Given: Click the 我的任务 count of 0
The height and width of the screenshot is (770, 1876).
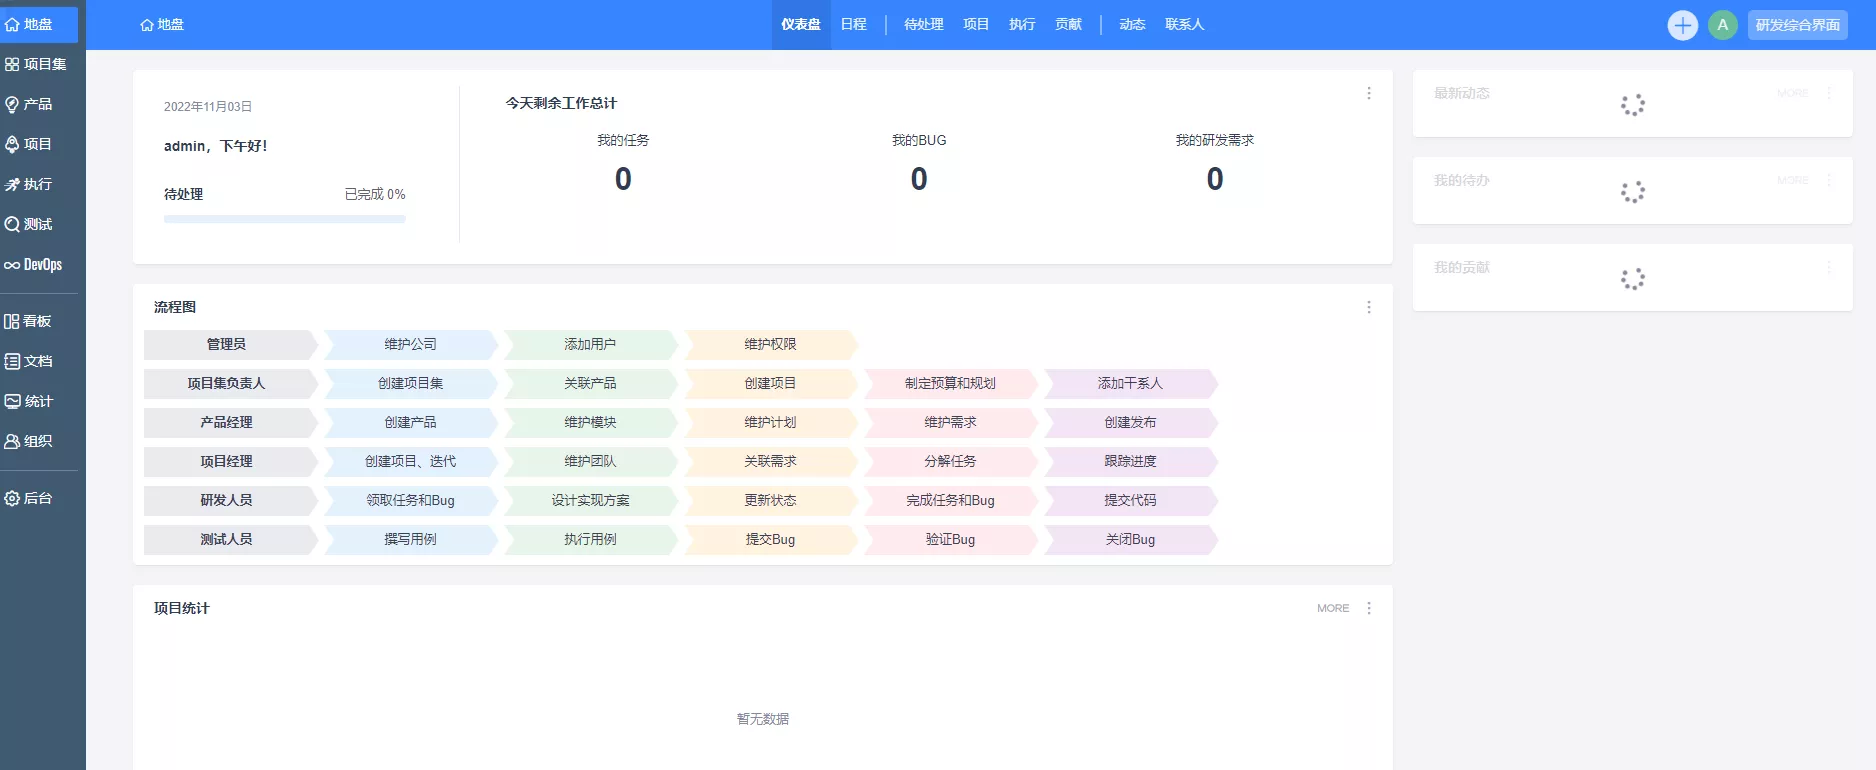Looking at the screenshot, I should [623, 179].
